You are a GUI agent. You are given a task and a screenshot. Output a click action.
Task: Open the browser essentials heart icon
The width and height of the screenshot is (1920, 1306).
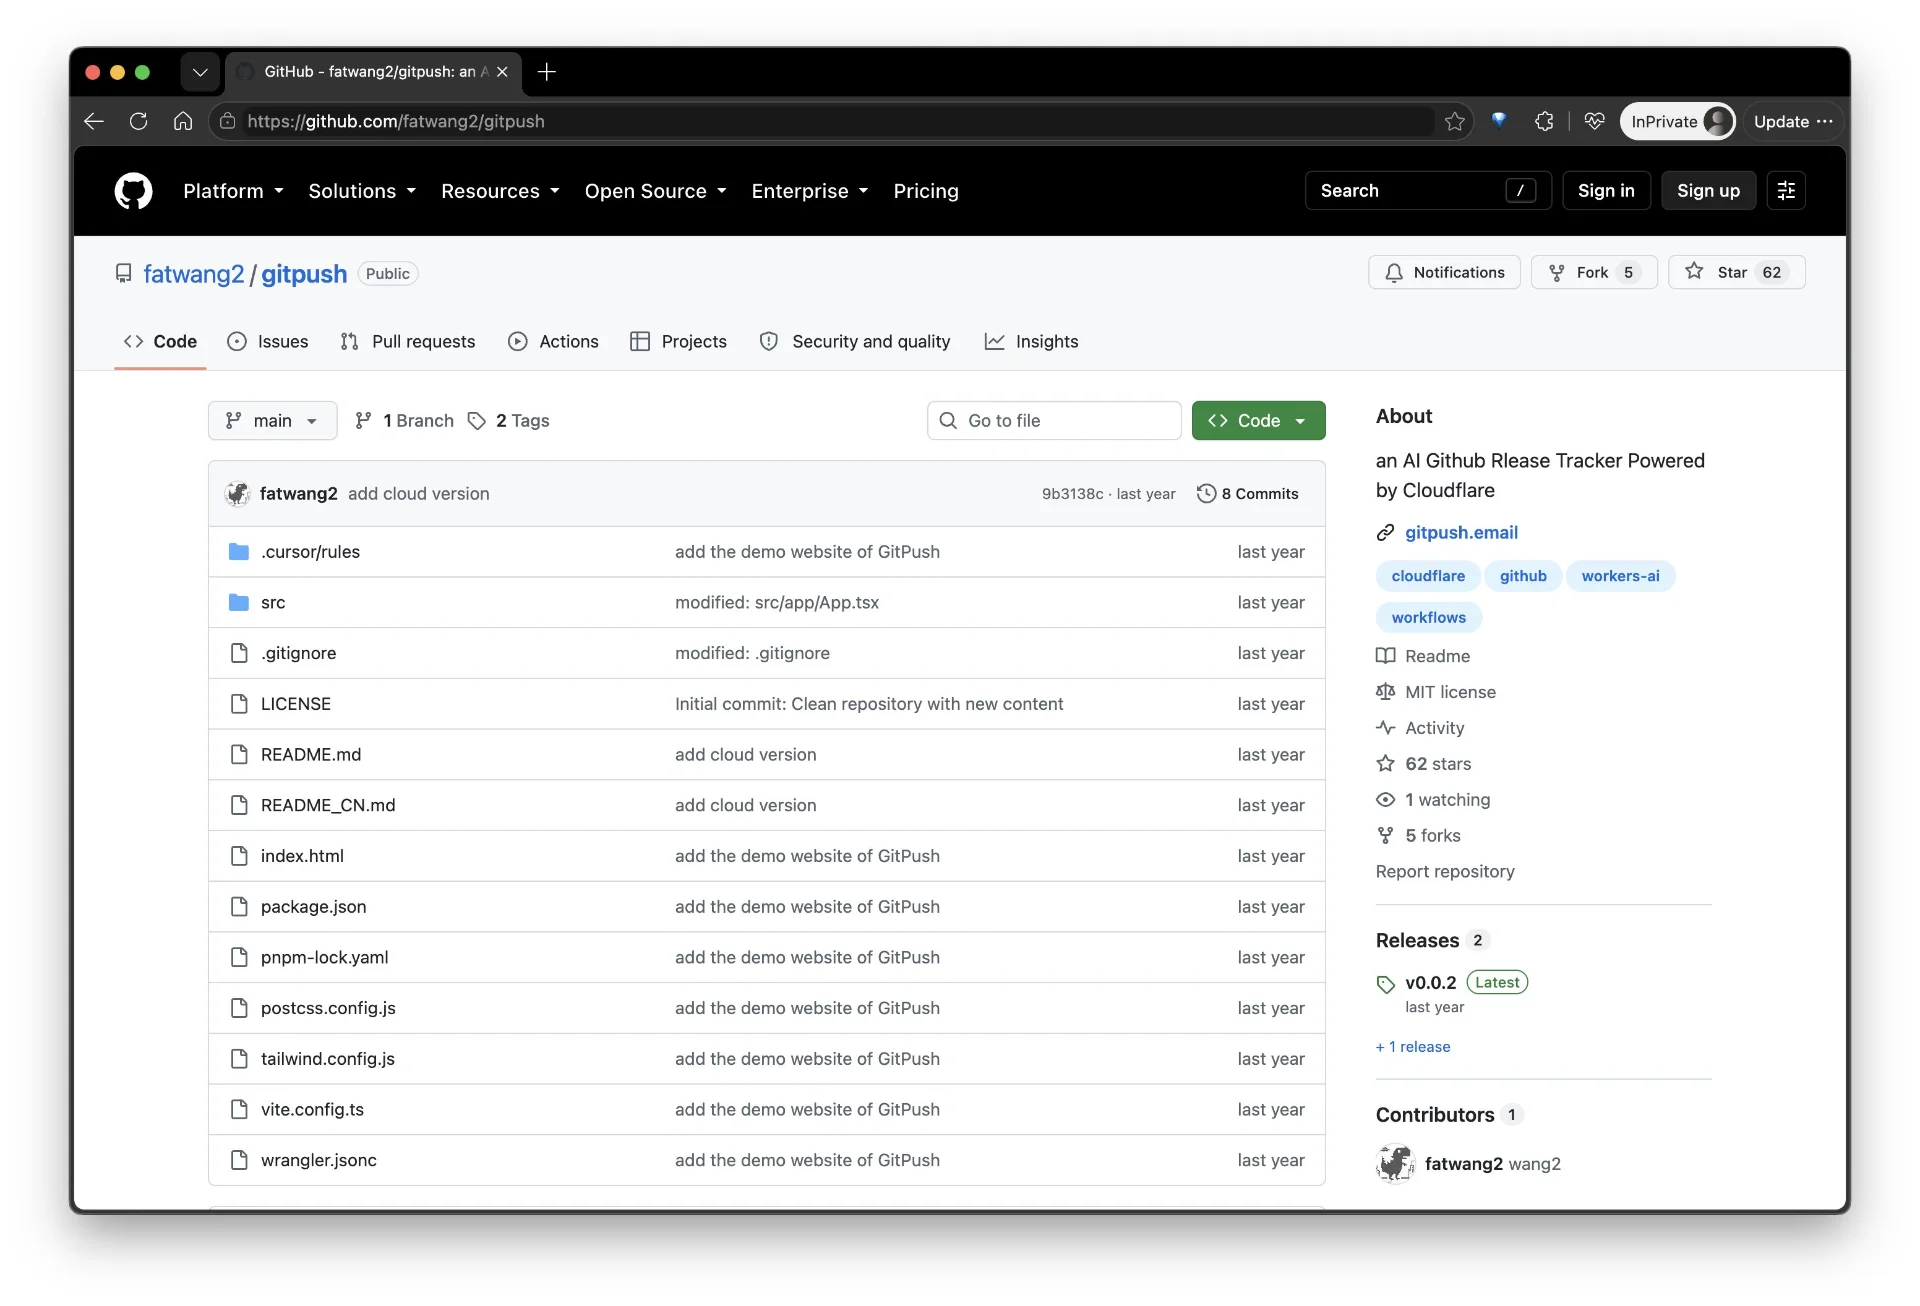(x=1594, y=121)
